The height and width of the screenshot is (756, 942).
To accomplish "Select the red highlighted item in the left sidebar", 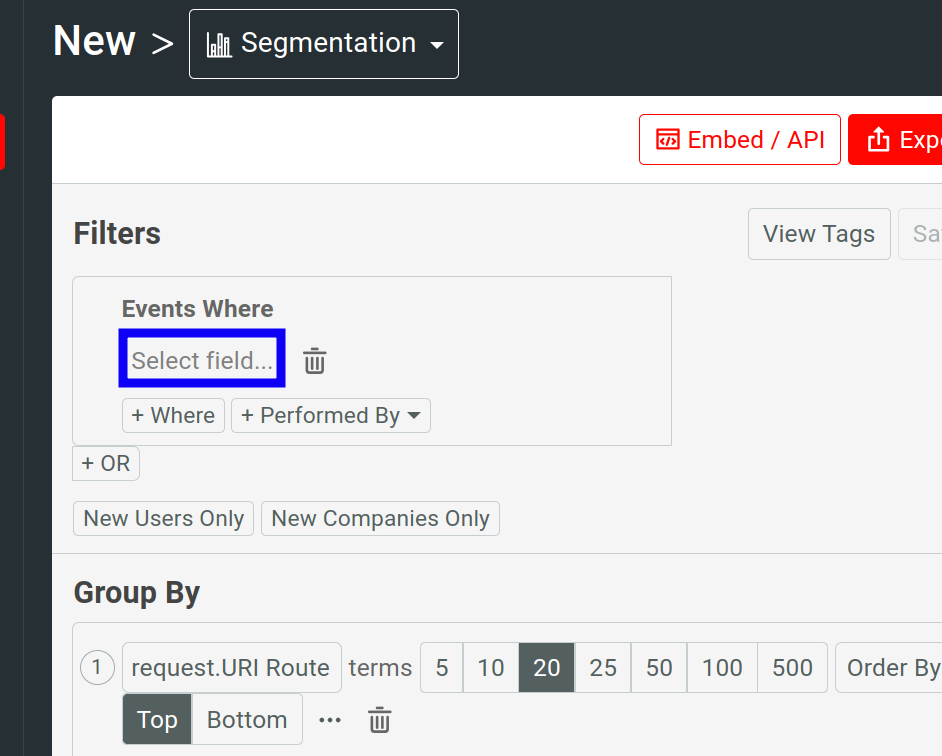I will 4,142.
